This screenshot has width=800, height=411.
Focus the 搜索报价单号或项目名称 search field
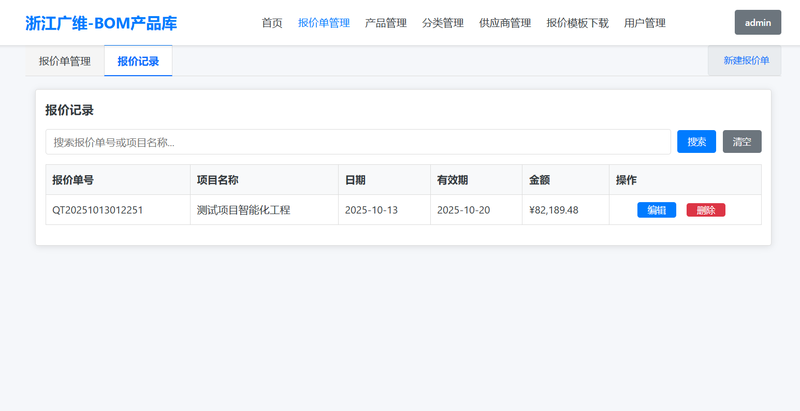pos(357,142)
